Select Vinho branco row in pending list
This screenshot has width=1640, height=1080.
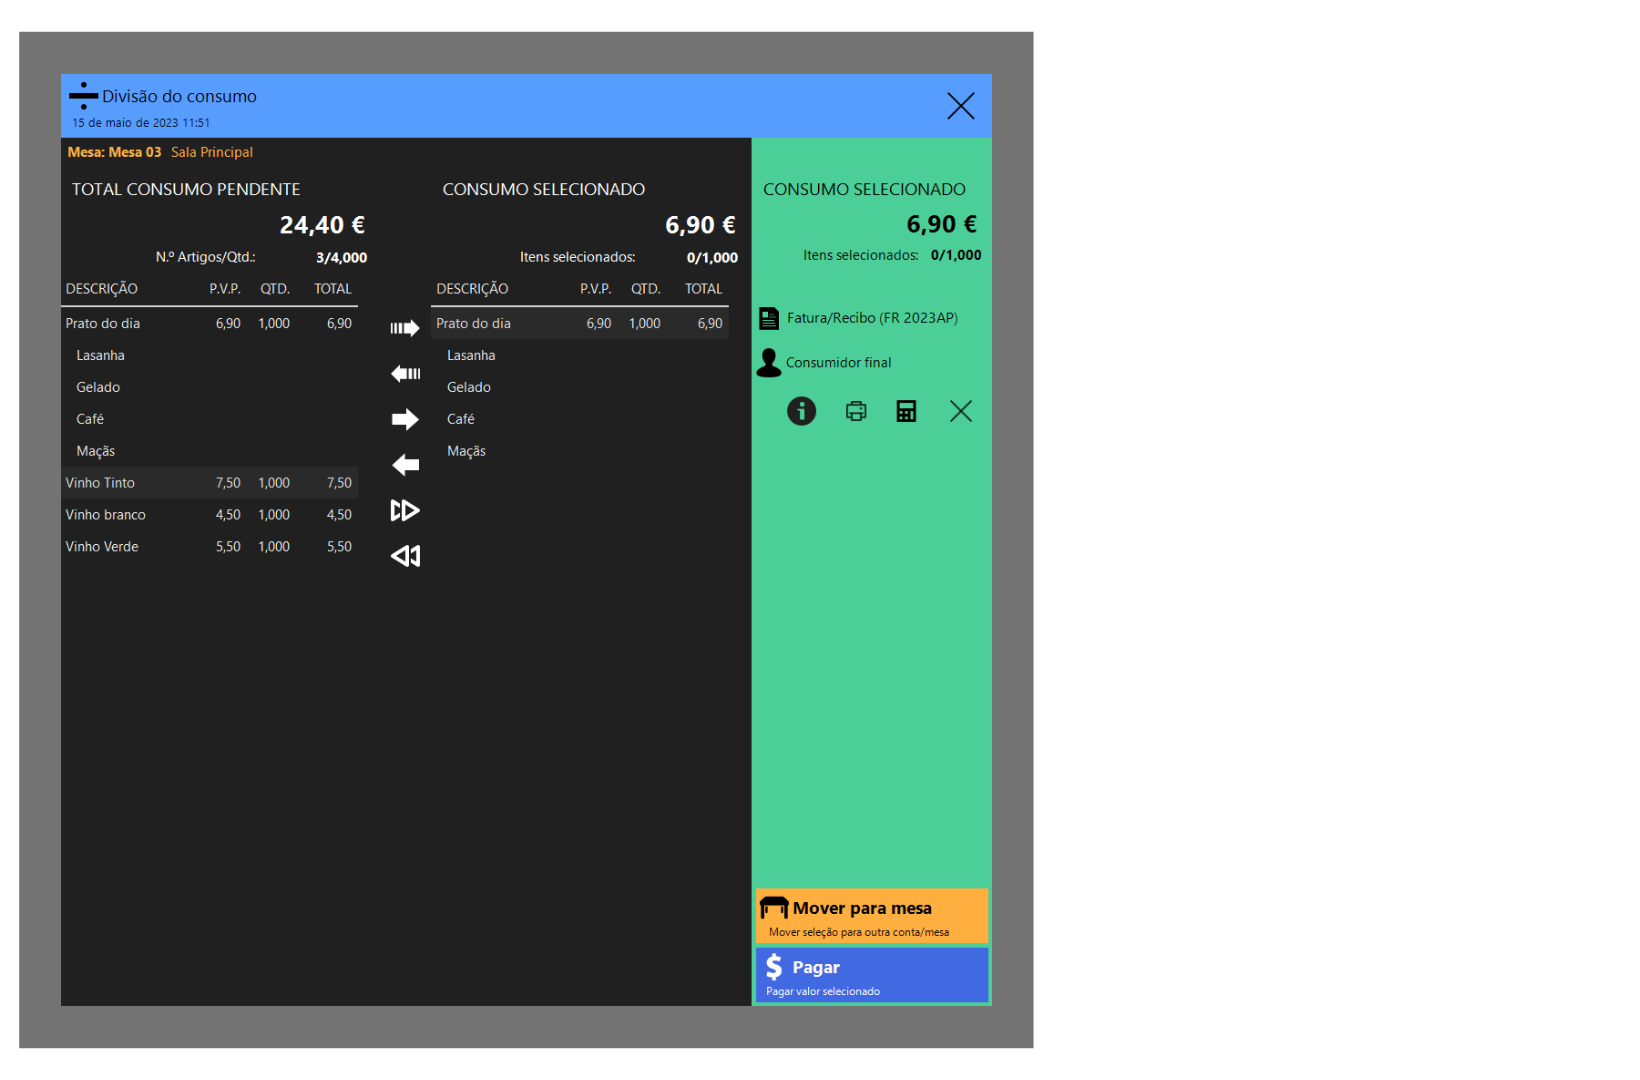tap(209, 515)
